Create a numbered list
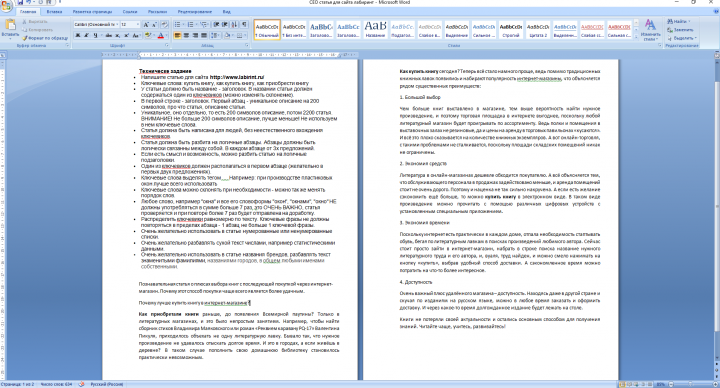Viewport: 720px width, 388px height. tap(191, 24)
